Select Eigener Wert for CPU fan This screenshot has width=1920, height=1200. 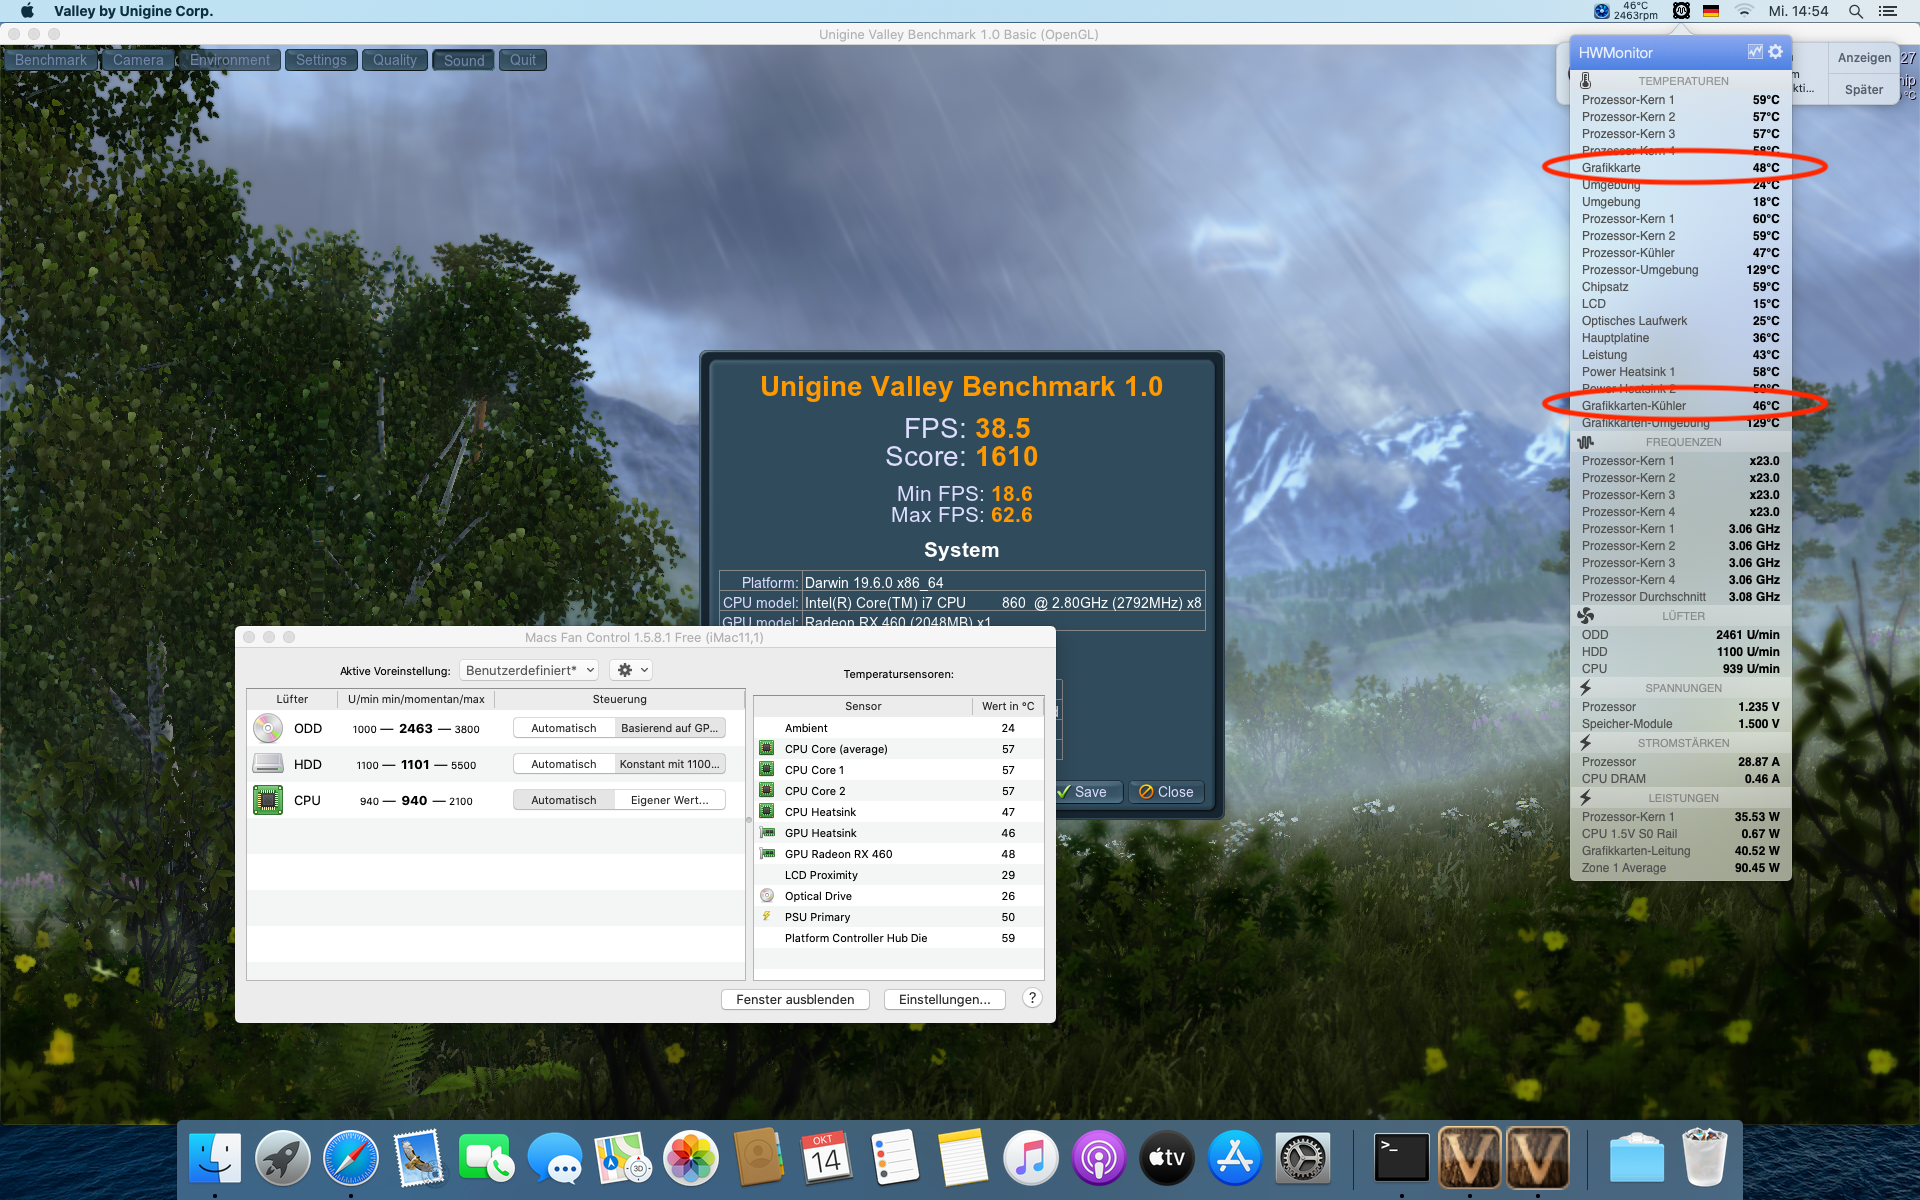pos(669,800)
